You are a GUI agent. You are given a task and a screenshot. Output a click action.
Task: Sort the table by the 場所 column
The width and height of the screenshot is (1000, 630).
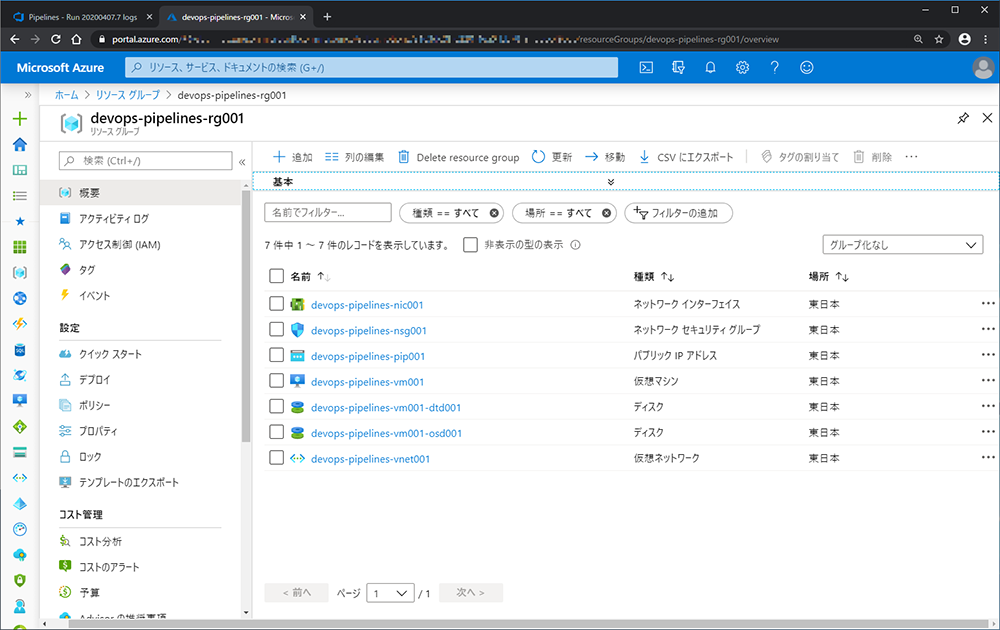tap(828, 277)
